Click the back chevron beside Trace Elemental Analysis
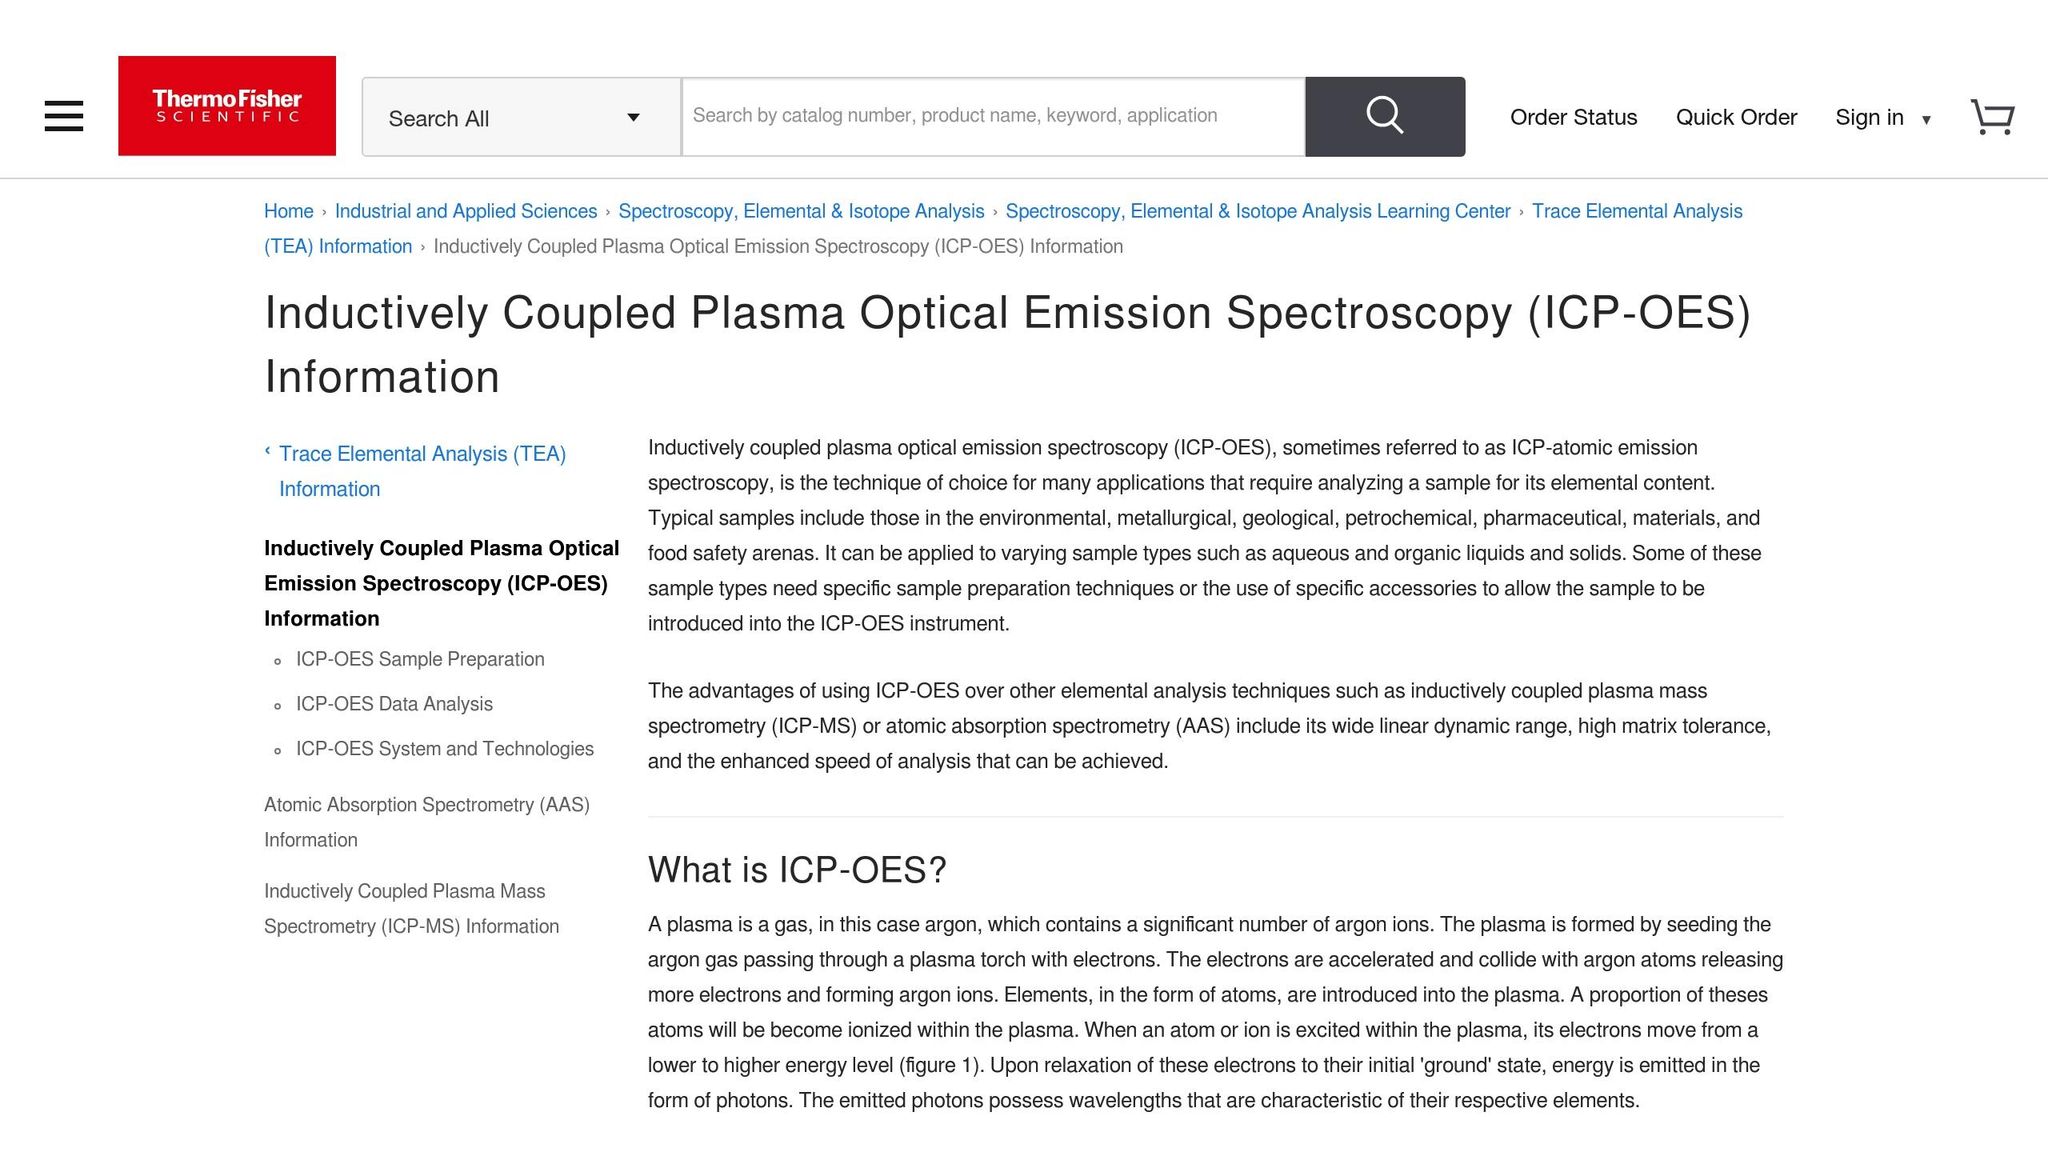The height and width of the screenshot is (1152, 2048). pos(268,451)
